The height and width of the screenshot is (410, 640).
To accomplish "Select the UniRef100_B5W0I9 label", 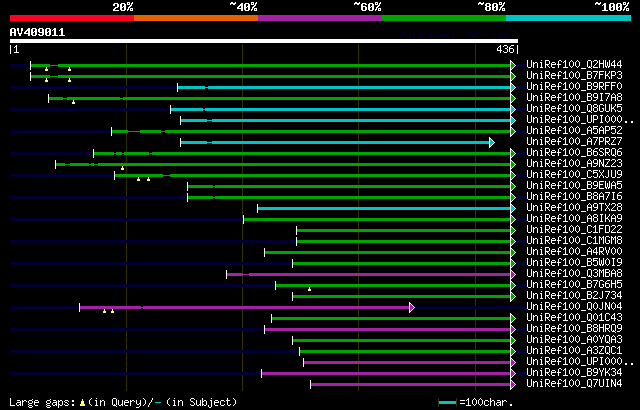I will [574, 263].
